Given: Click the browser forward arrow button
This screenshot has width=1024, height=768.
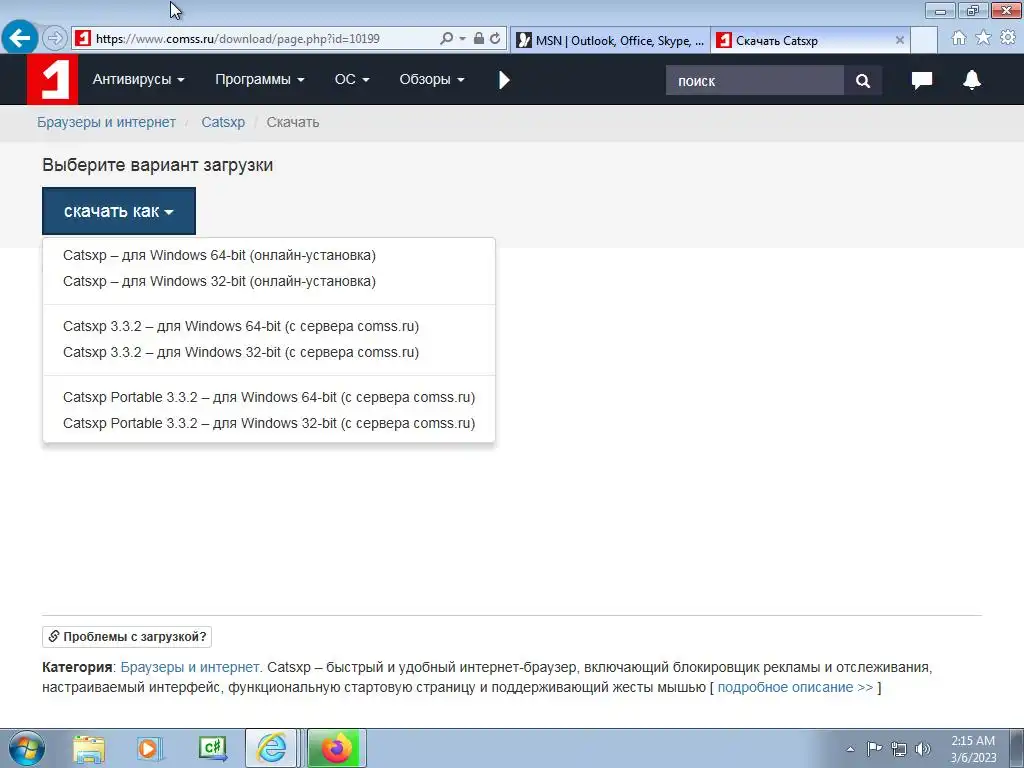Looking at the screenshot, I should pos(55,39).
